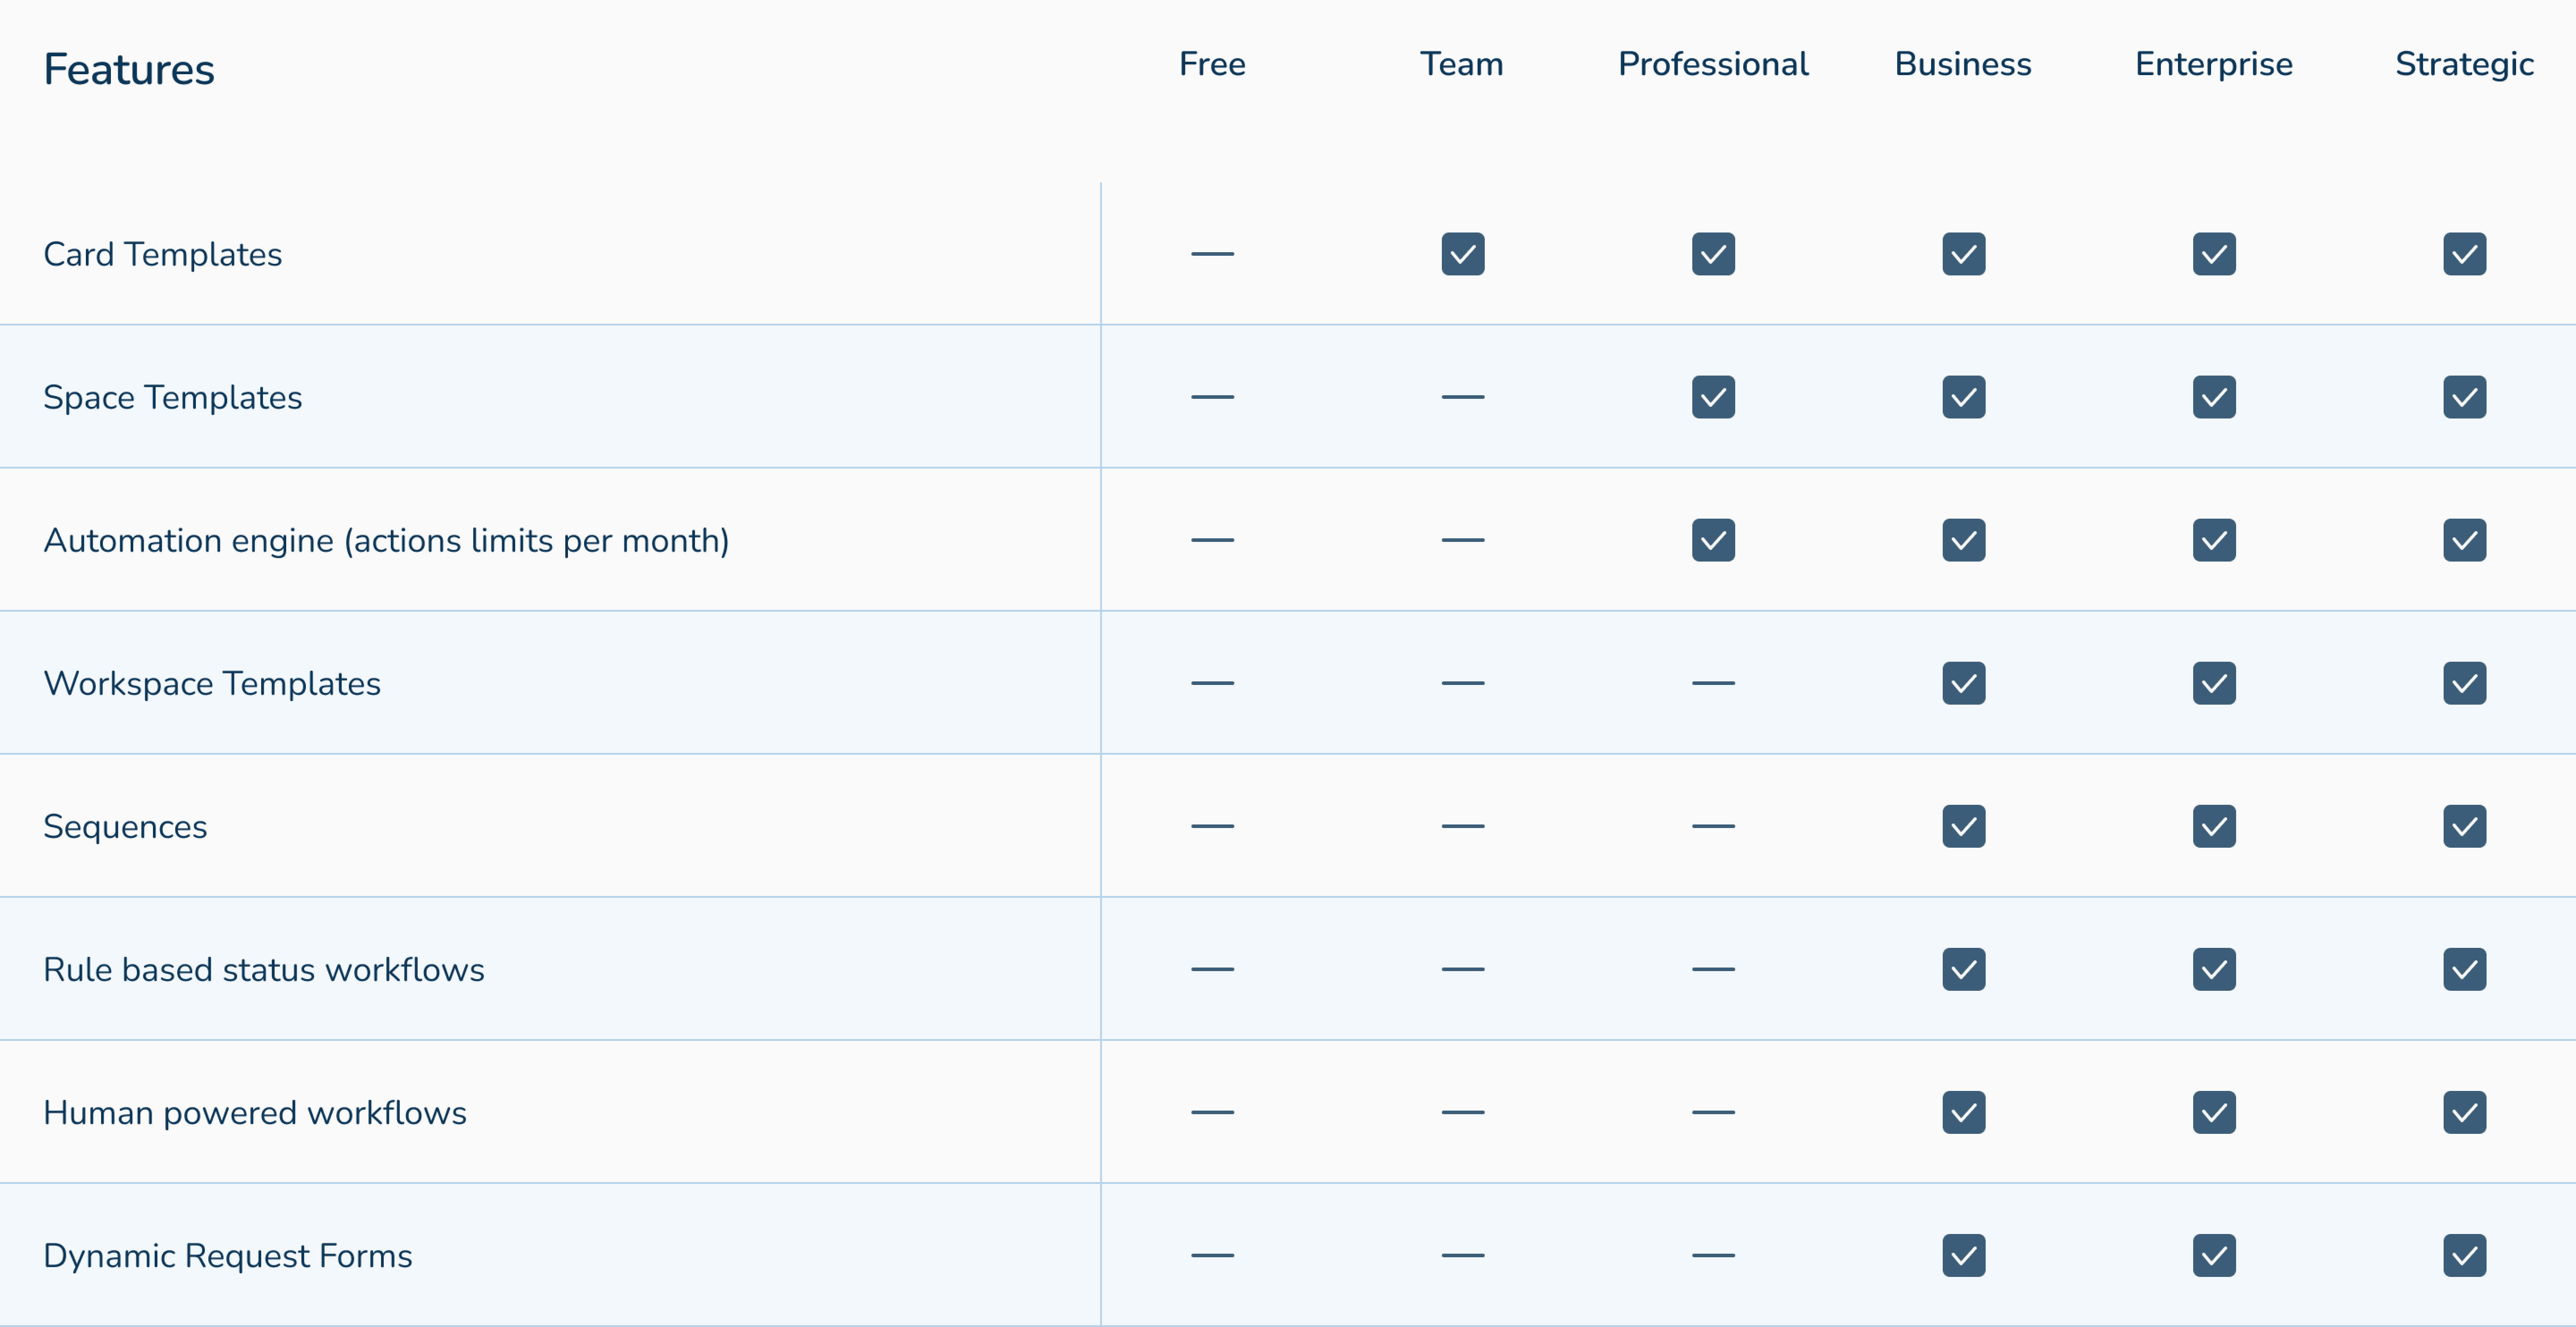The image size is (2576, 1327).
Task: Click Card Templates checkmark under Team
Action: [x=1462, y=254]
